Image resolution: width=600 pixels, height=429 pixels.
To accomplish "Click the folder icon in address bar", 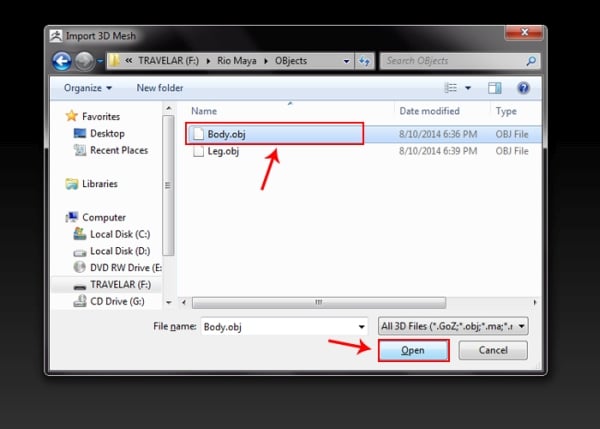I will (x=114, y=60).
